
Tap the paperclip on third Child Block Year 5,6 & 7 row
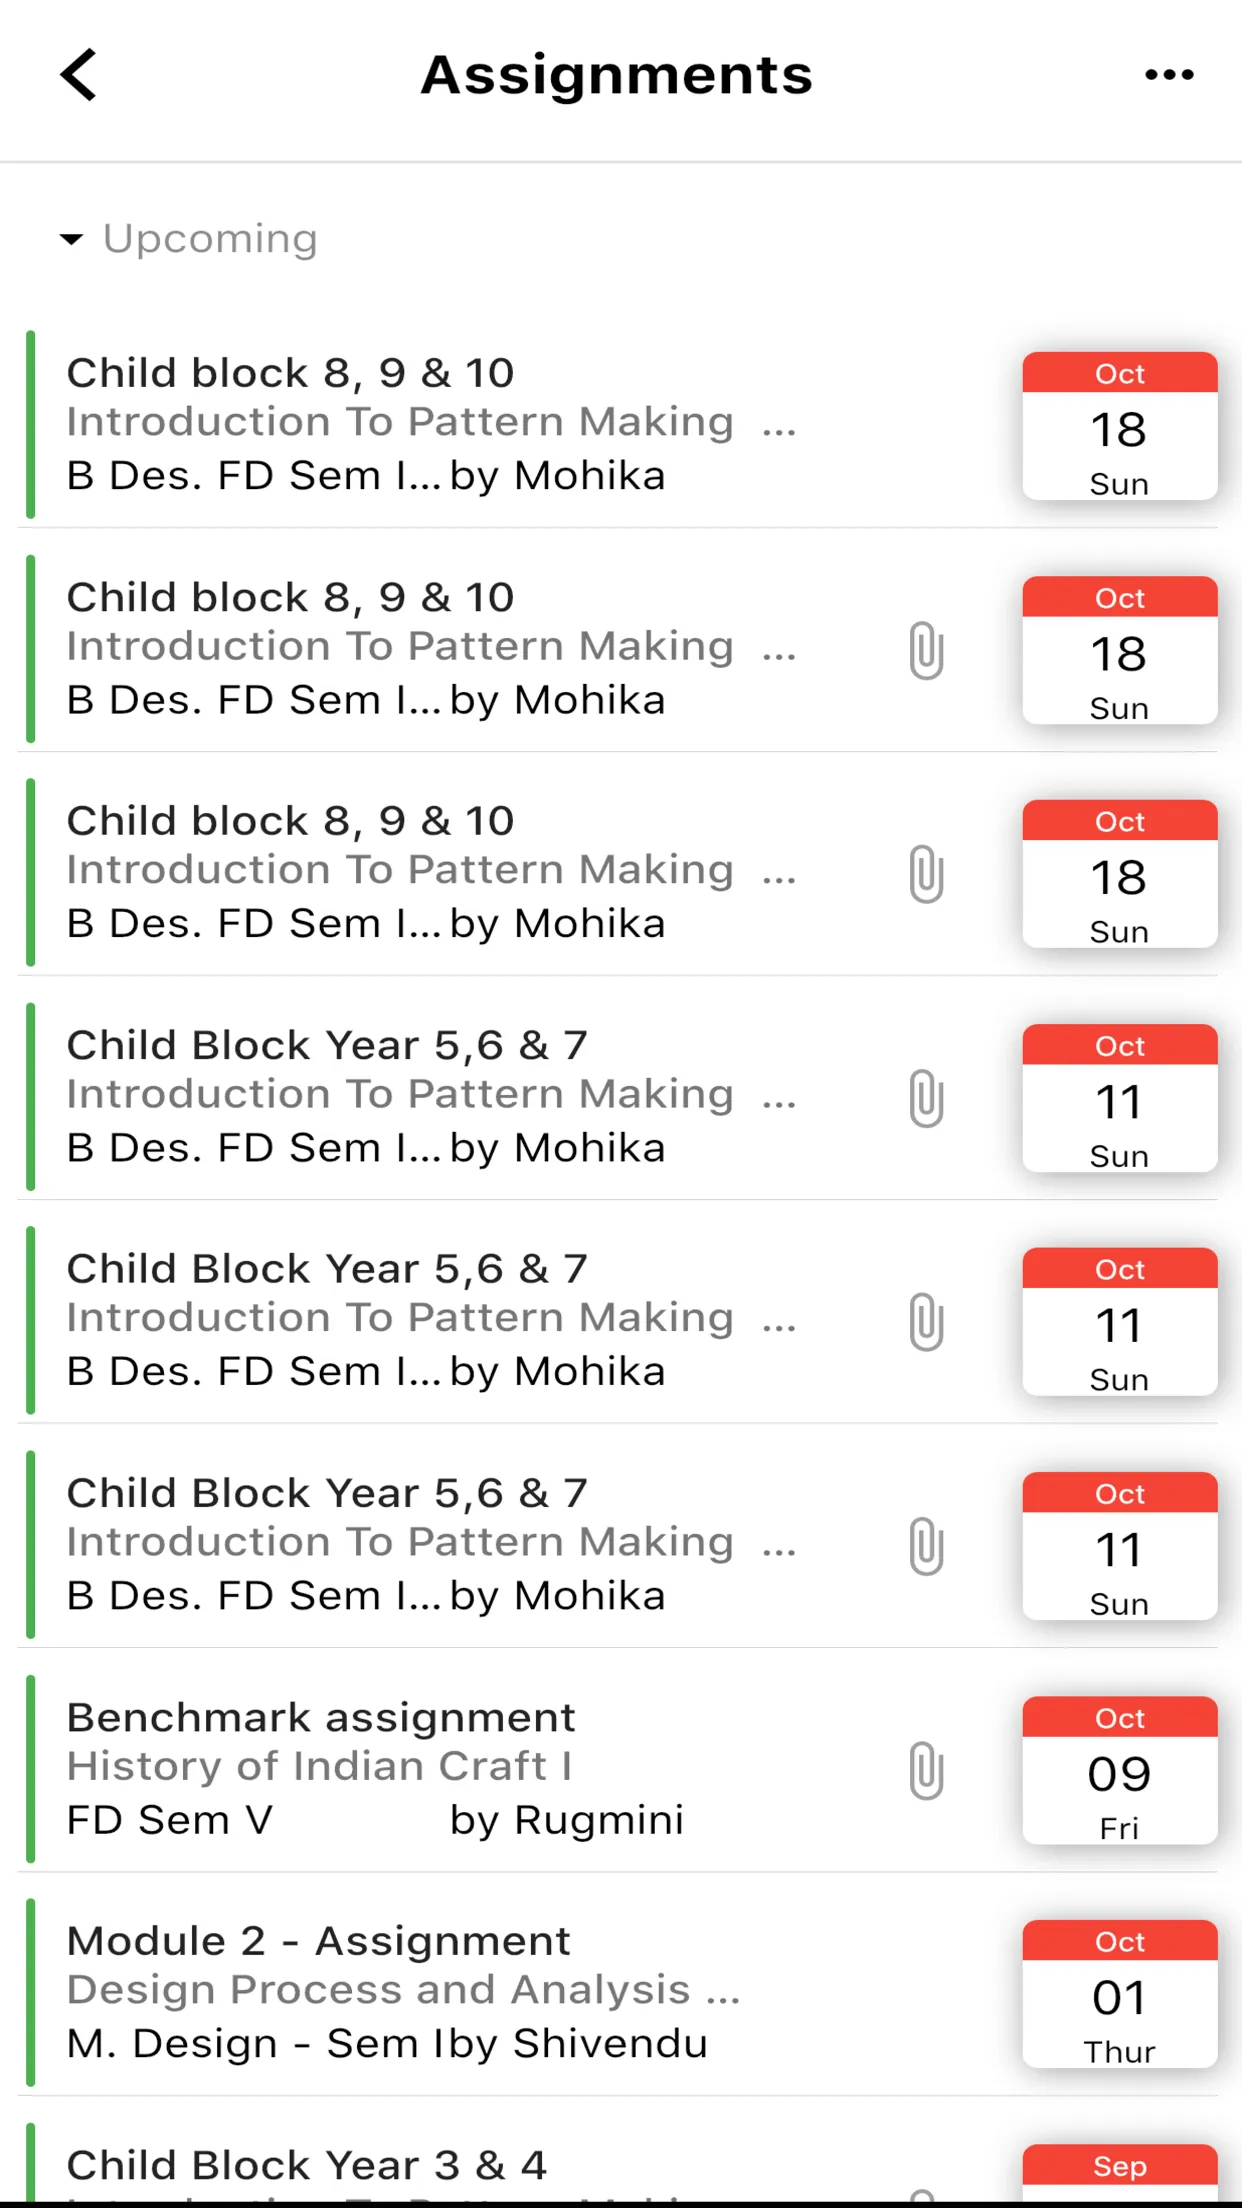click(925, 1544)
